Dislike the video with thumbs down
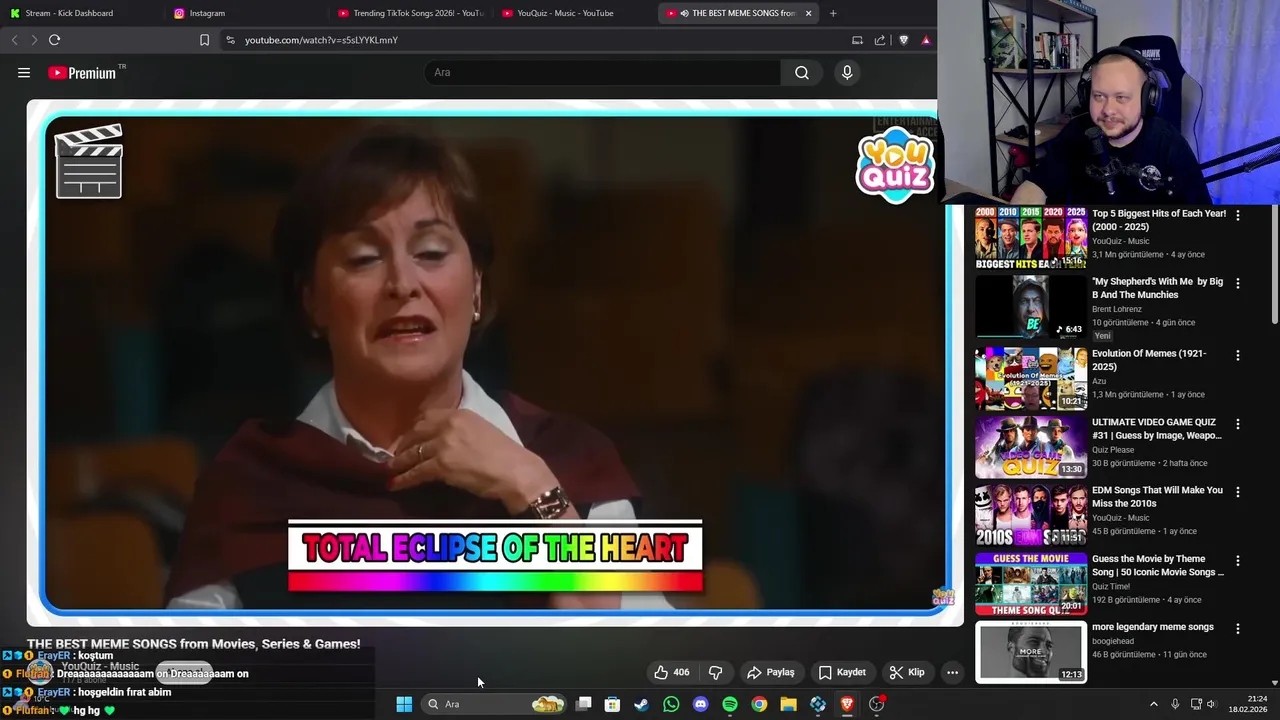Viewport: 1280px width, 720px height. 716,673
